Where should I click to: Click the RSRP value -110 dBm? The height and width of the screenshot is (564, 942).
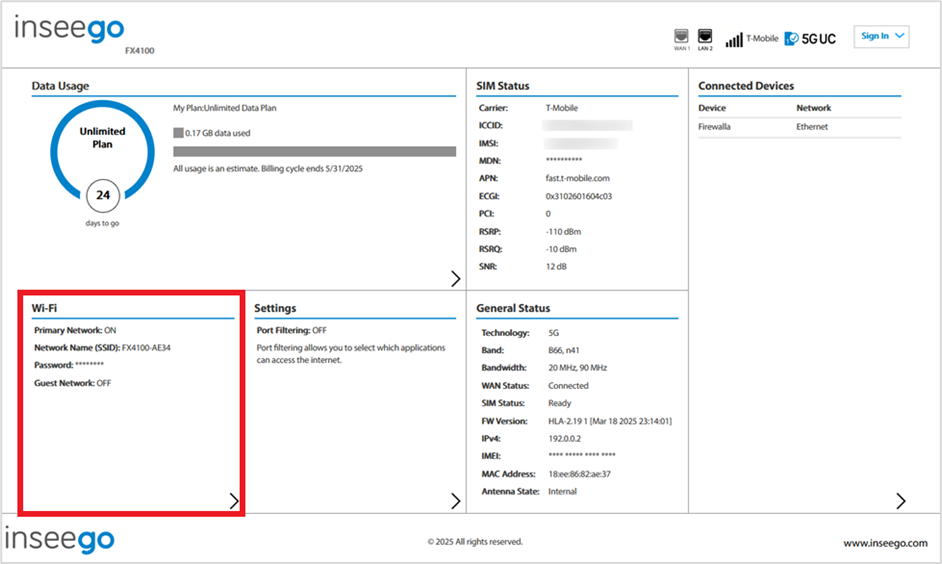563,232
